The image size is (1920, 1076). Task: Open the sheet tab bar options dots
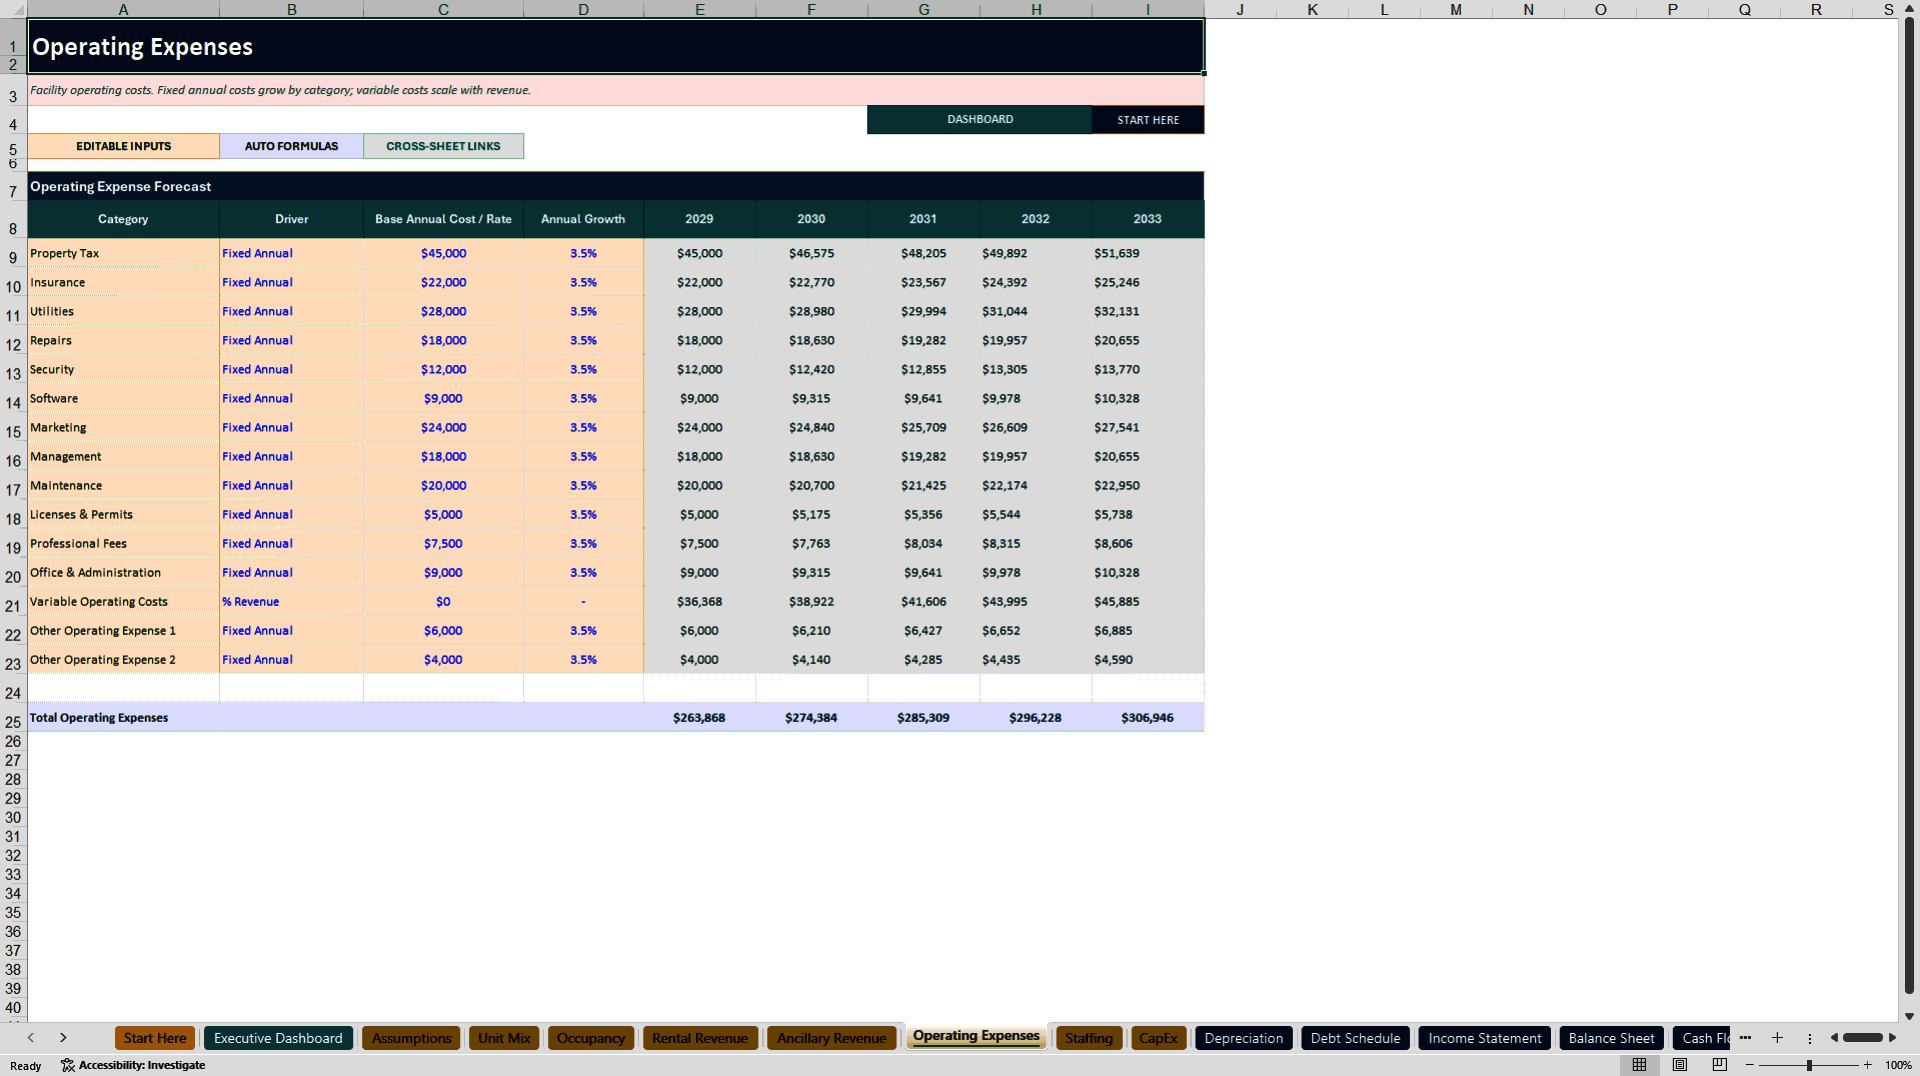point(1809,1038)
